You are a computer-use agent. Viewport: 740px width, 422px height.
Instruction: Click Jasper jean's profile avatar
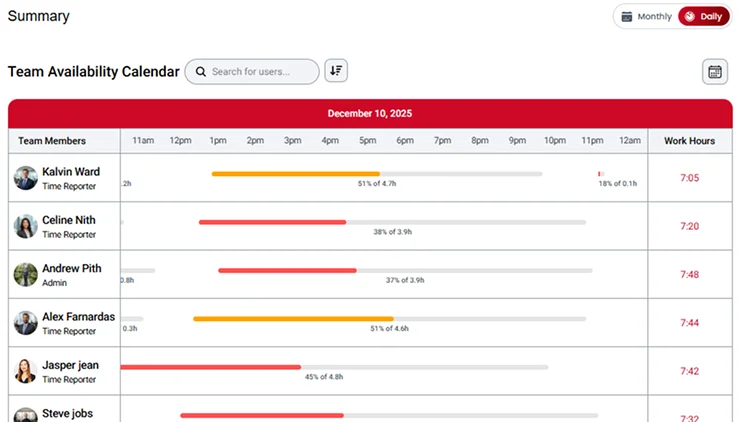(x=25, y=371)
